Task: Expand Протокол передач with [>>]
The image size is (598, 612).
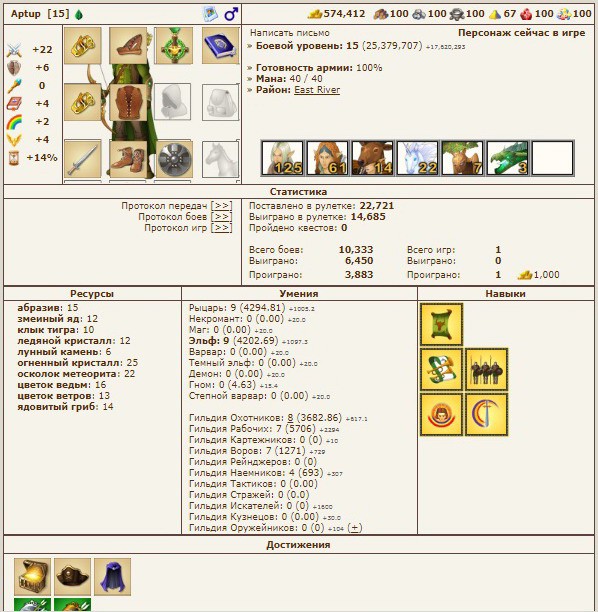Action: click(221, 205)
